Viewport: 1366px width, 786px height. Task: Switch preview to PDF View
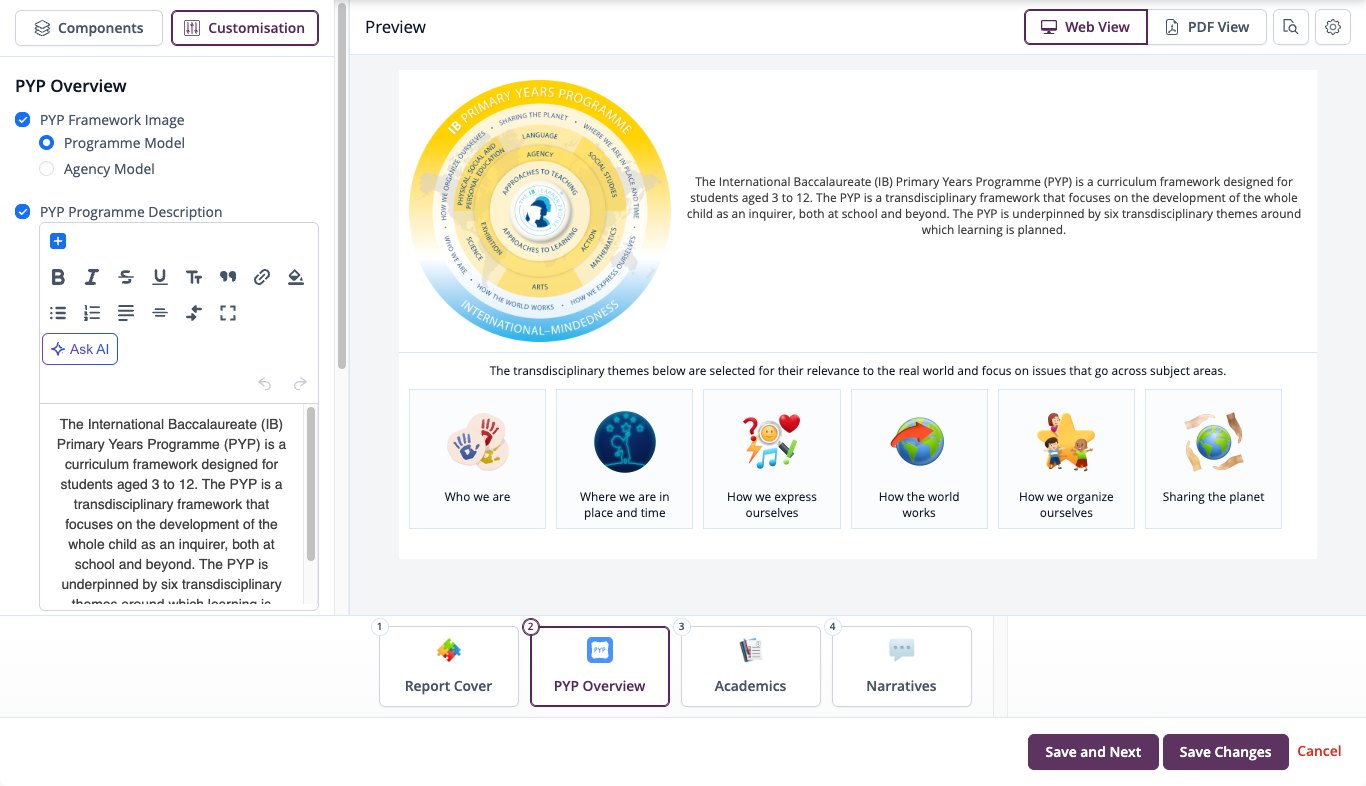coord(1207,27)
